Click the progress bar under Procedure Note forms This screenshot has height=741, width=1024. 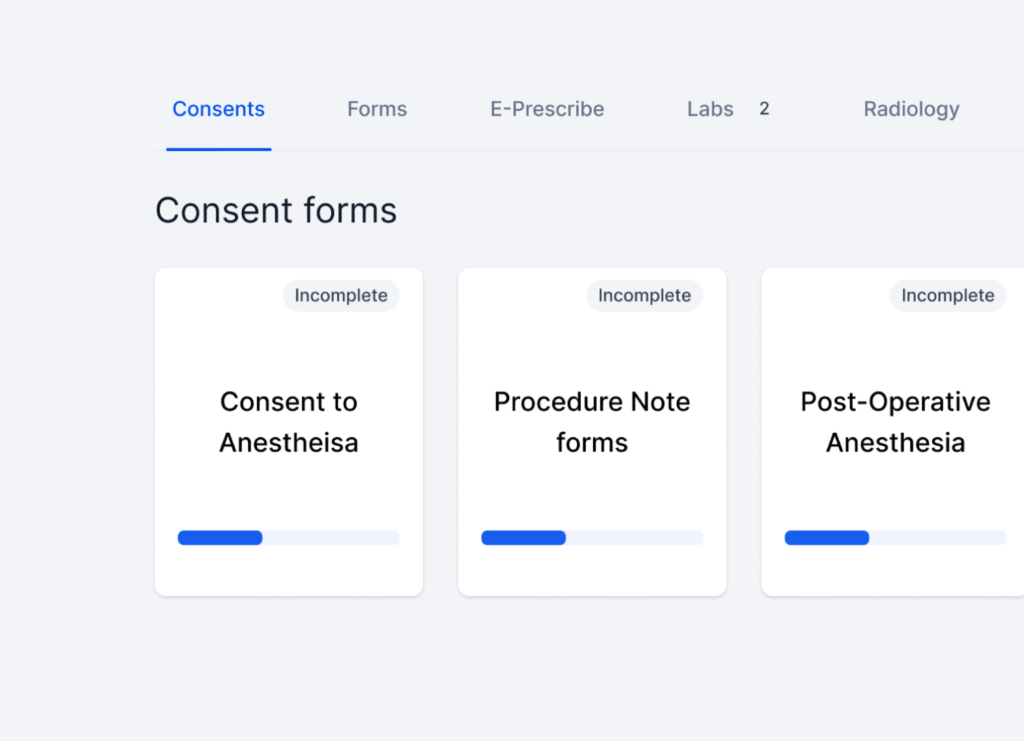pyautogui.click(x=591, y=537)
